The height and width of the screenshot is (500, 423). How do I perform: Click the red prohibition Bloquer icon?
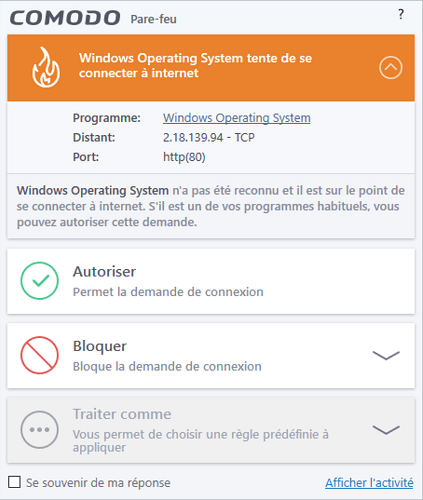click(40, 355)
